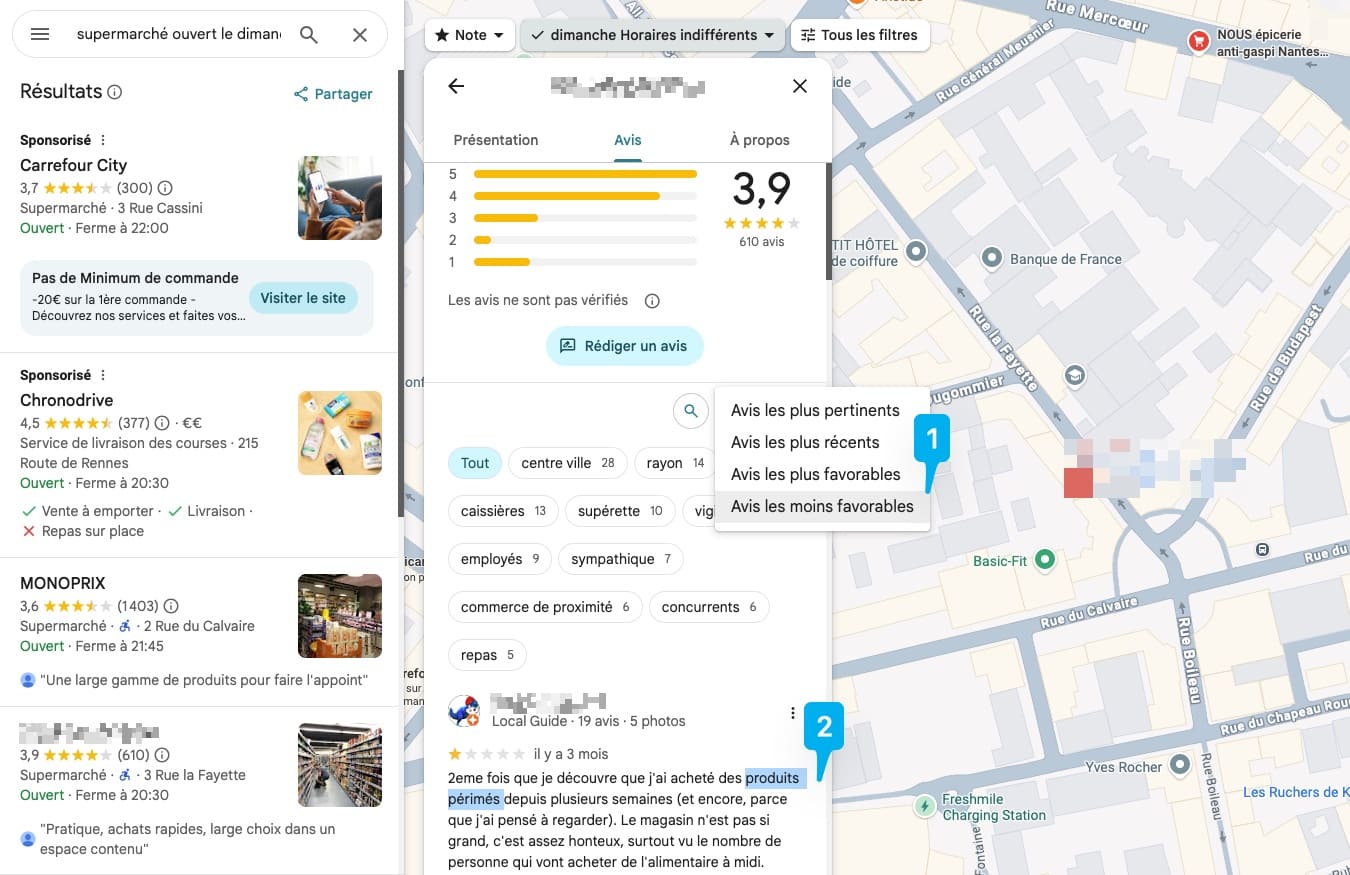Open the Résultats info icon
This screenshot has height=875, width=1350.
click(115, 92)
